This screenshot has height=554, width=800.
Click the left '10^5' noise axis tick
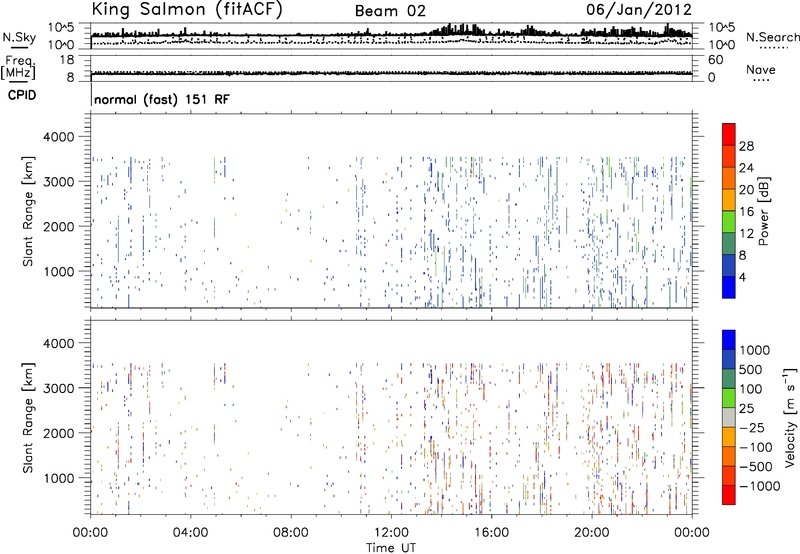coord(61,27)
